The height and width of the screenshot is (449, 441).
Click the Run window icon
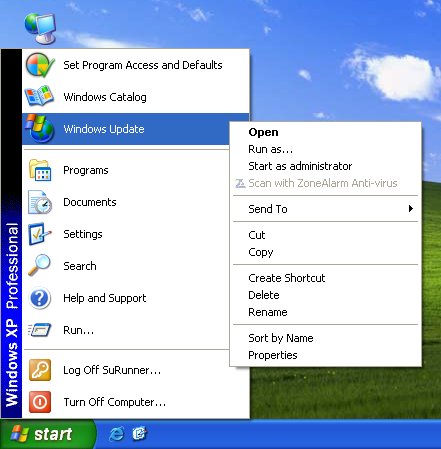click(x=40, y=330)
